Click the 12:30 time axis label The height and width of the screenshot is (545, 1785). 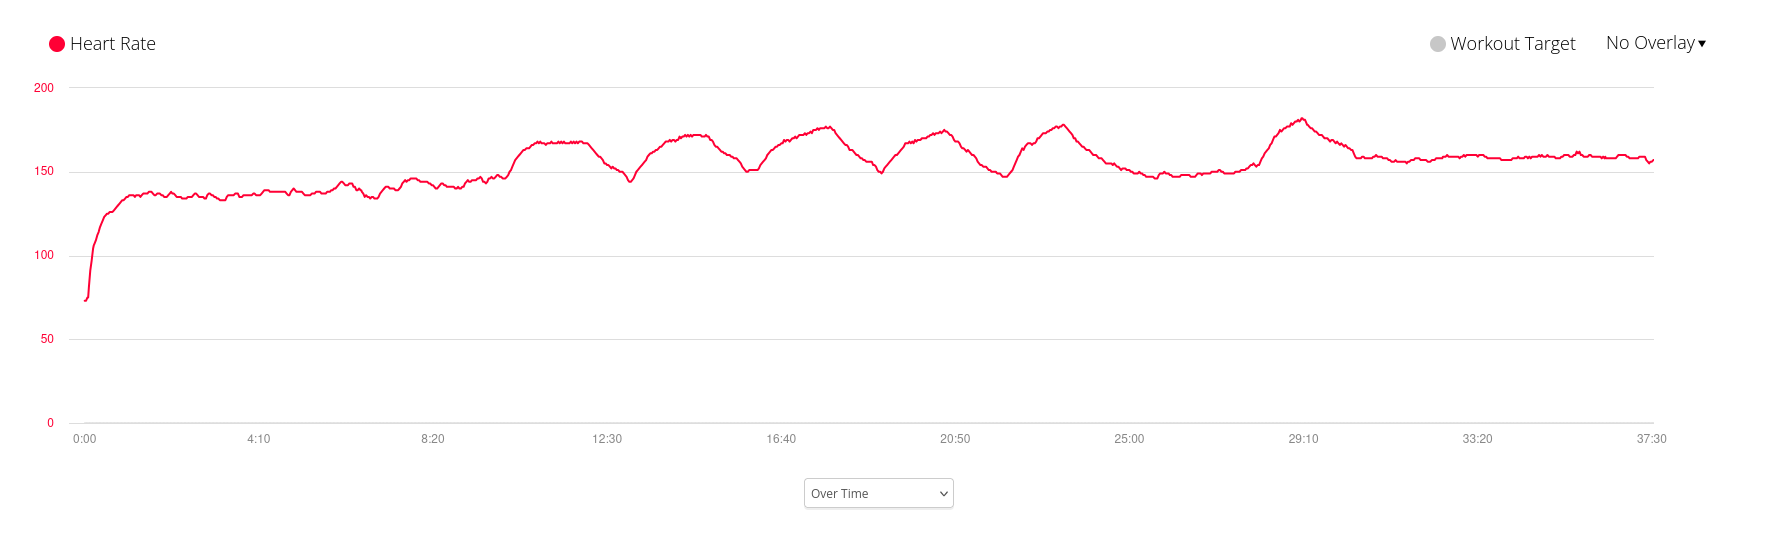pos(607,439)
